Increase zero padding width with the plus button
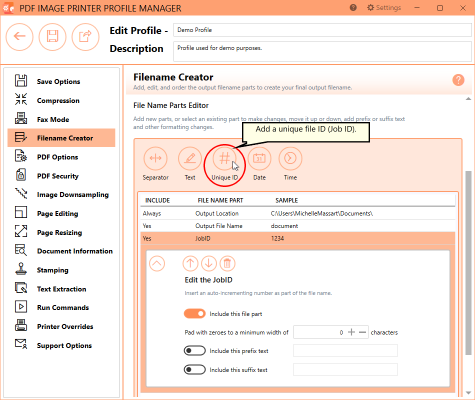The width and height of the screenshot is (475, 400). (351, 332)
